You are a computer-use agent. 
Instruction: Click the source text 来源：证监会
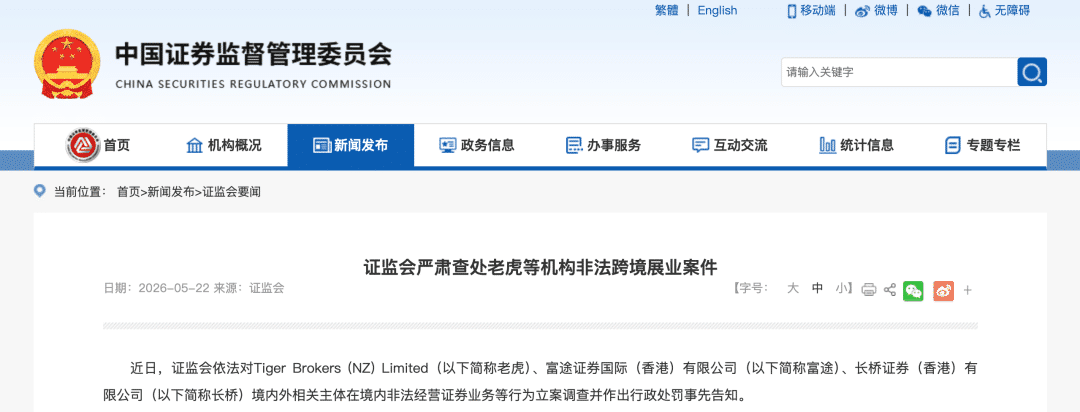click(x=249, y=289)
